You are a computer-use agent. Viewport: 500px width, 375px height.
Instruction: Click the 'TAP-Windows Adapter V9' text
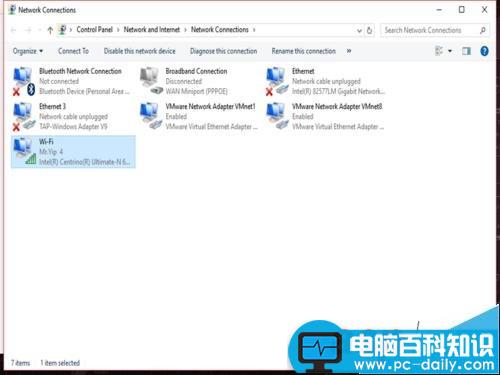pos(73,127)
